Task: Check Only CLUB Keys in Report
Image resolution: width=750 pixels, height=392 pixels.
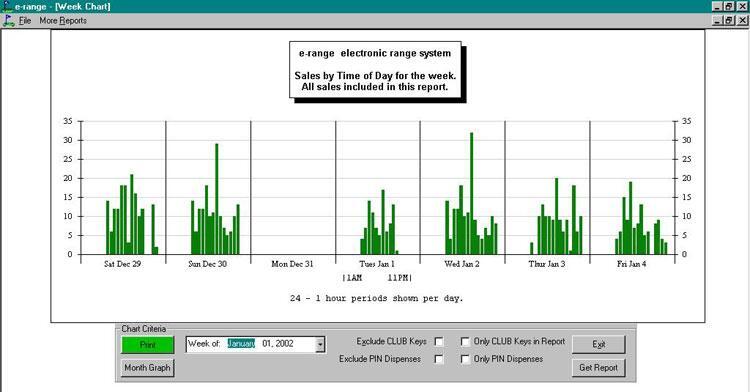Action: 465,341
